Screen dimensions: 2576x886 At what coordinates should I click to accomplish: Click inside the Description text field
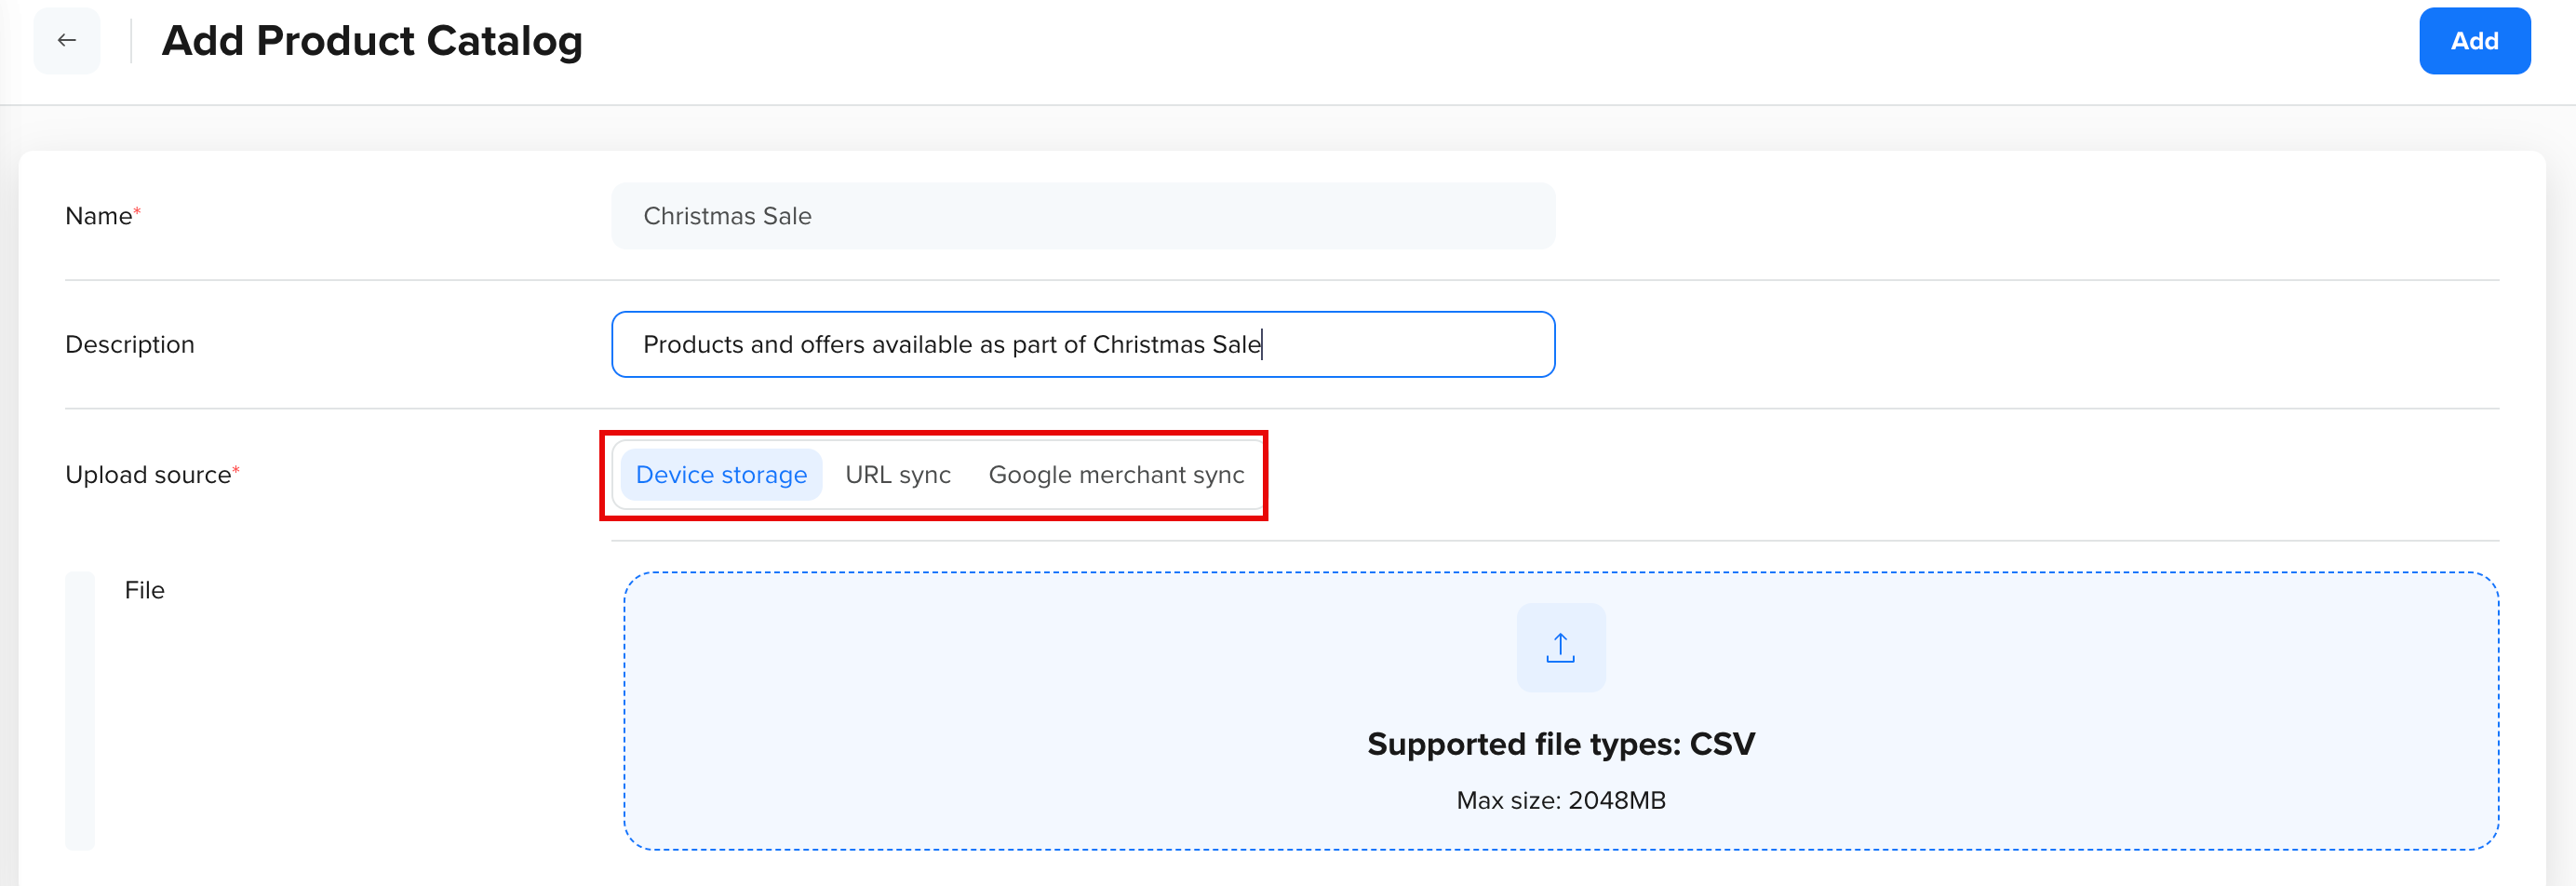1083,344
